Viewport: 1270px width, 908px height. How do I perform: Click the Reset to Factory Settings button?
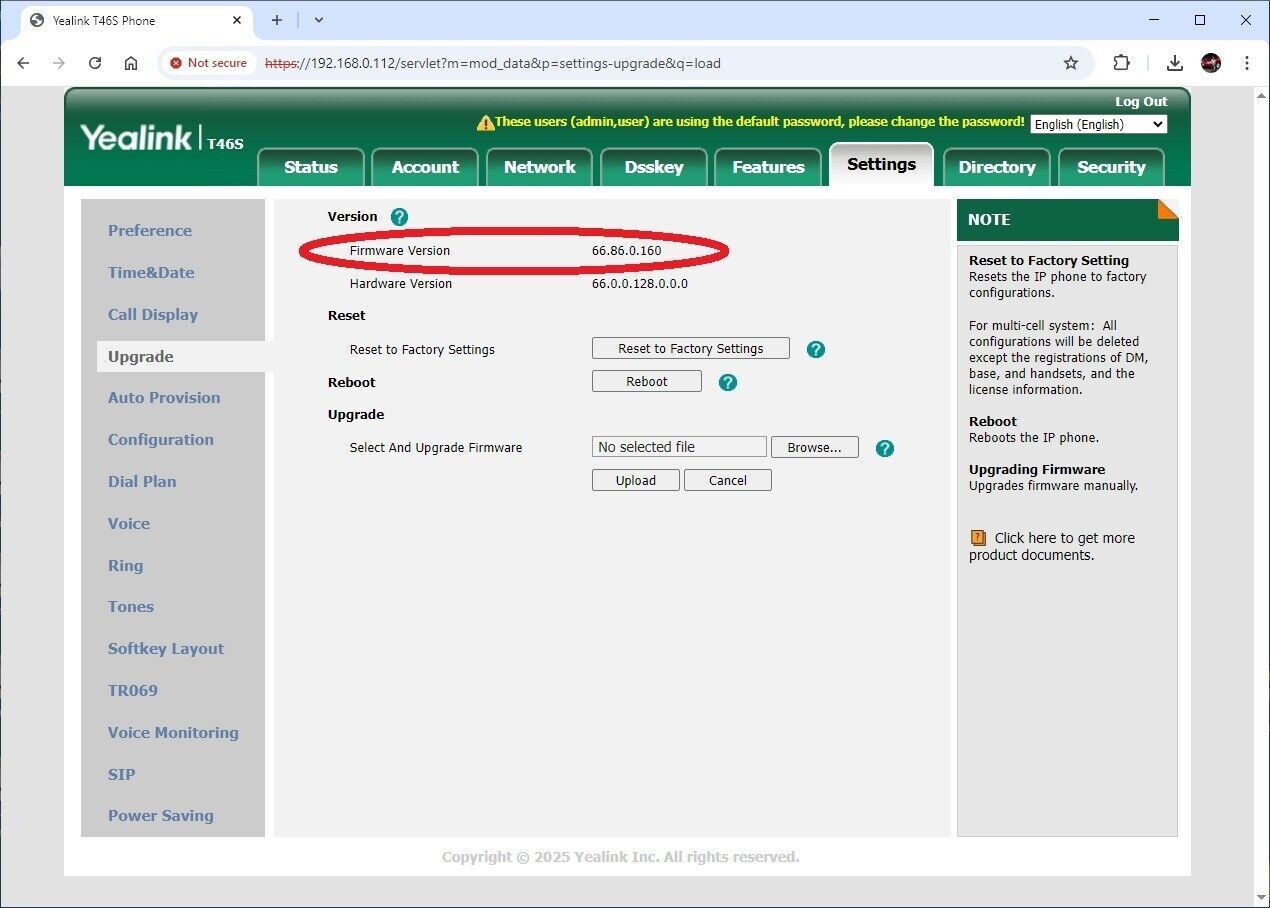(691, 348)
